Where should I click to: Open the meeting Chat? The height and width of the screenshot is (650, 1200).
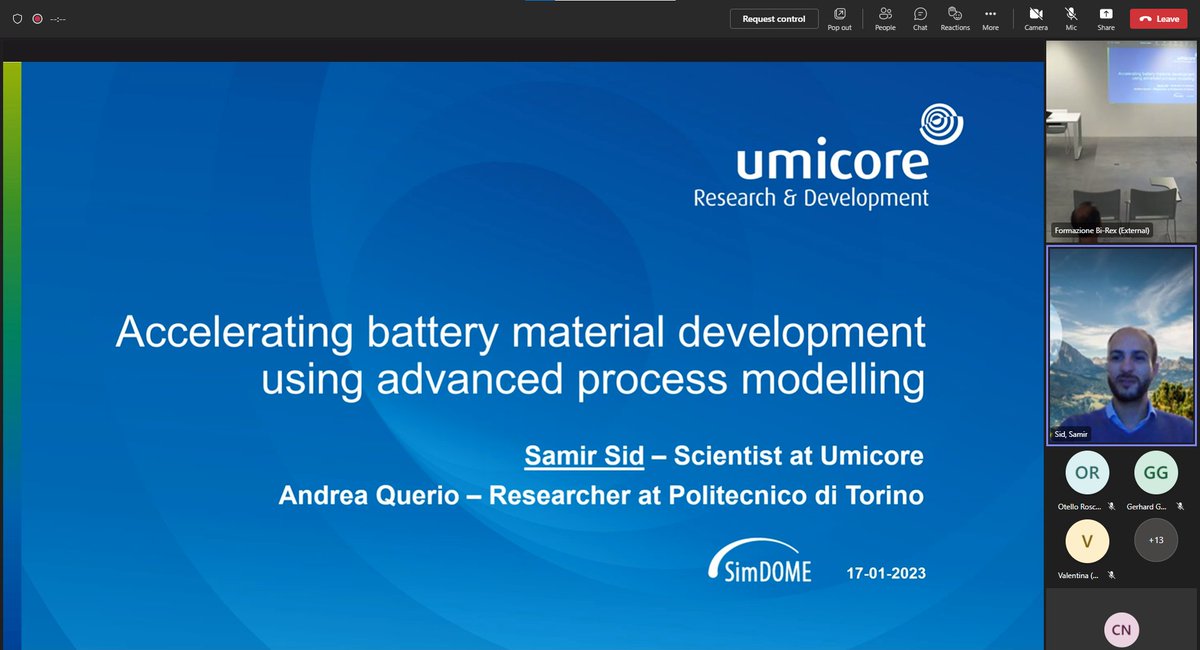920,18
